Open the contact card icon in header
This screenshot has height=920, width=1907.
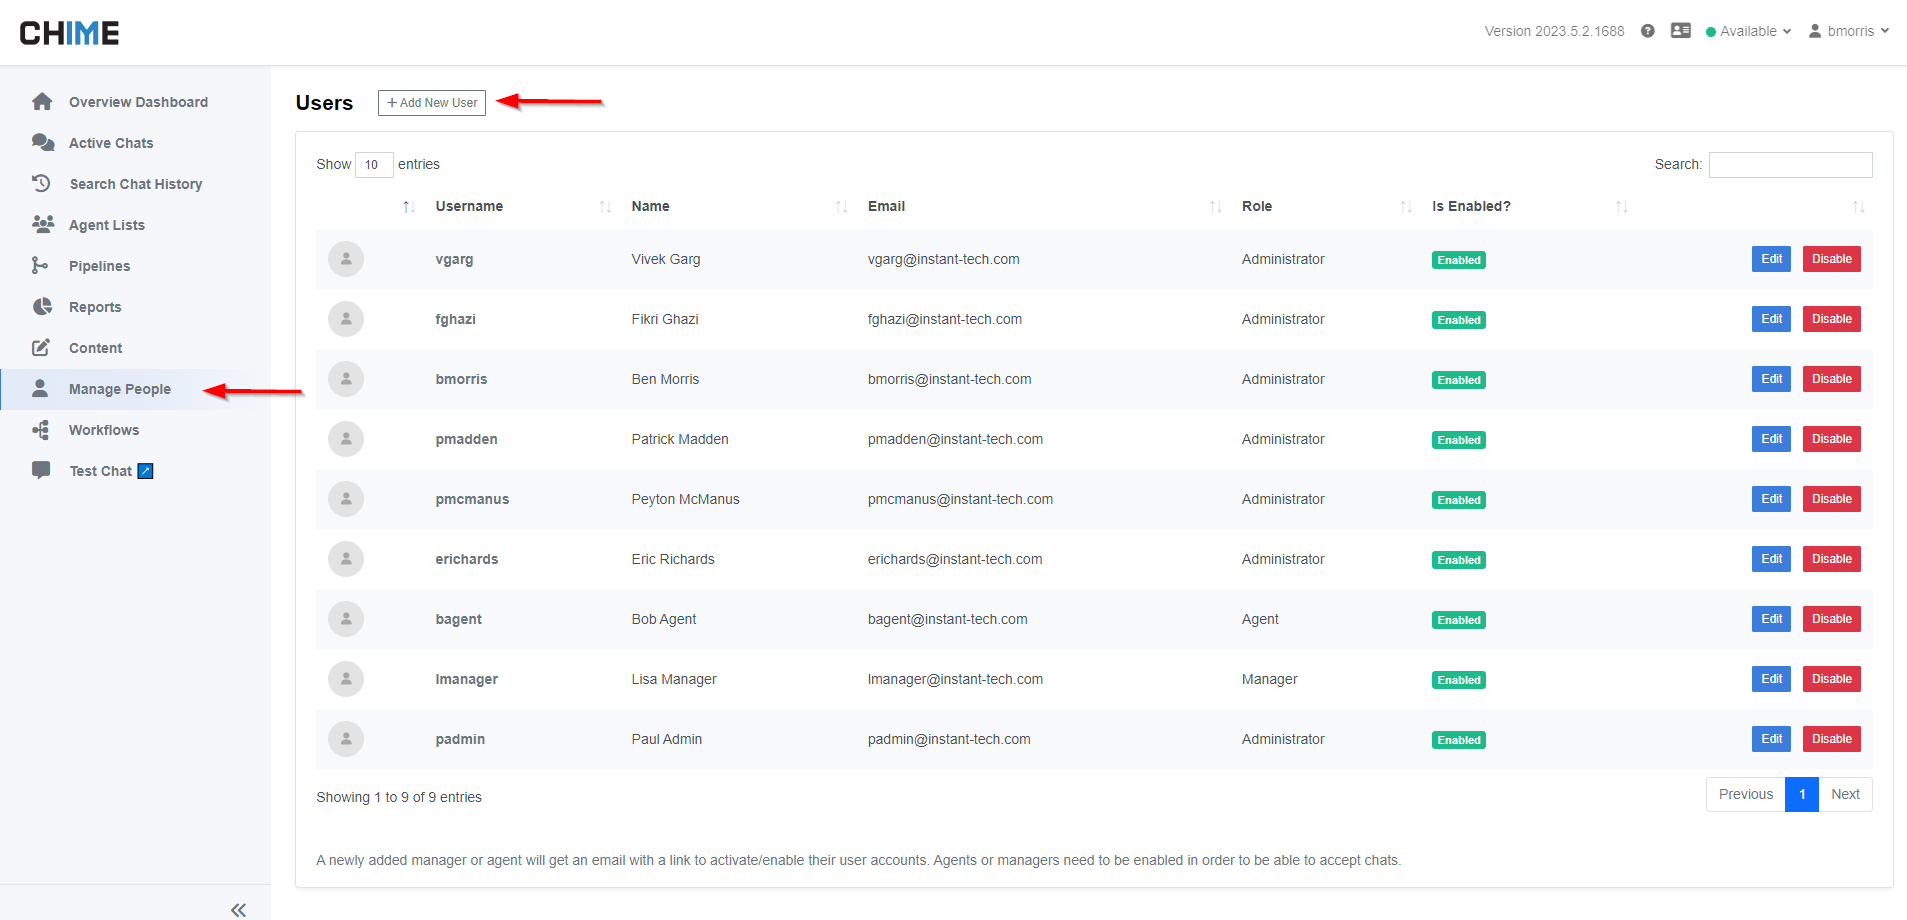pos(1680,31)
